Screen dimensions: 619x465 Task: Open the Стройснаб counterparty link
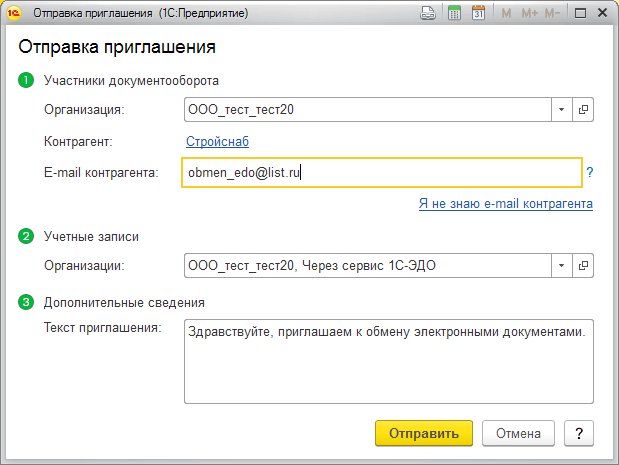217,142
